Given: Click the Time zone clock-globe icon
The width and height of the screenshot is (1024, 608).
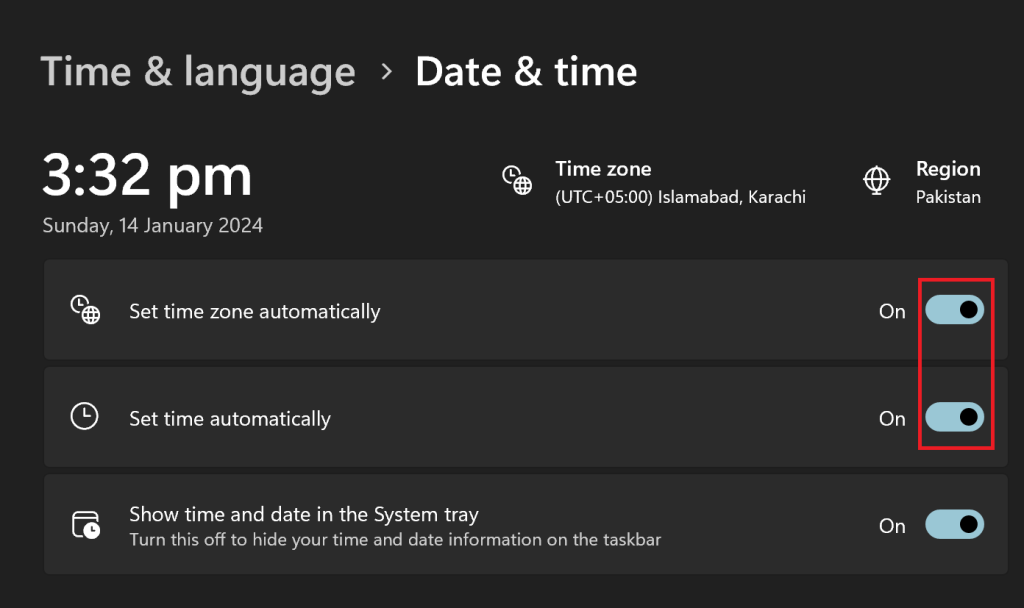Looking at the screenshot, I should [x=516, y=180].
